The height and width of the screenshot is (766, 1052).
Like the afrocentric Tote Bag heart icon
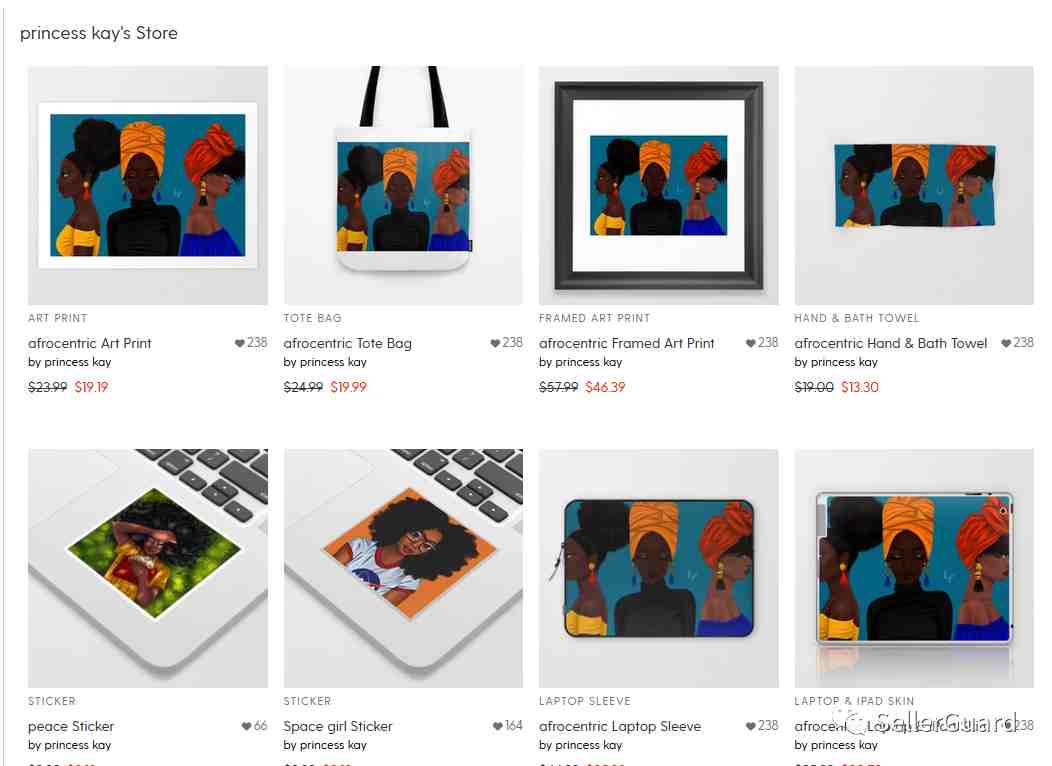(495, 343)
